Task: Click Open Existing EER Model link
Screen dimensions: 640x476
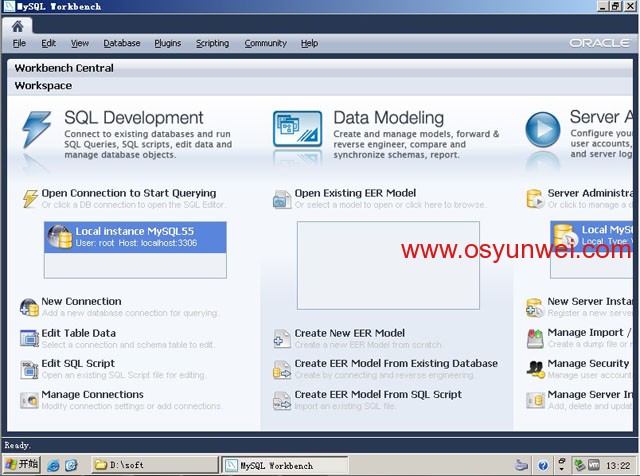Action: point(355,193)
